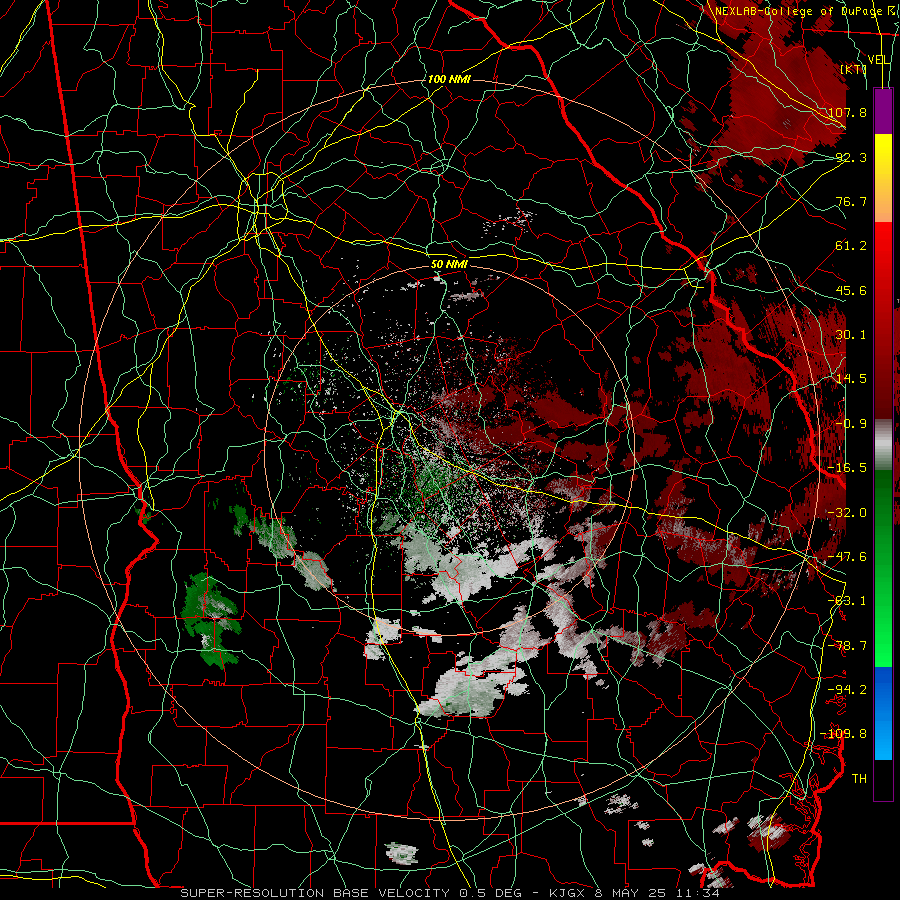
Task: Click the 76.7 legend value
Action: tap(851, 201)
